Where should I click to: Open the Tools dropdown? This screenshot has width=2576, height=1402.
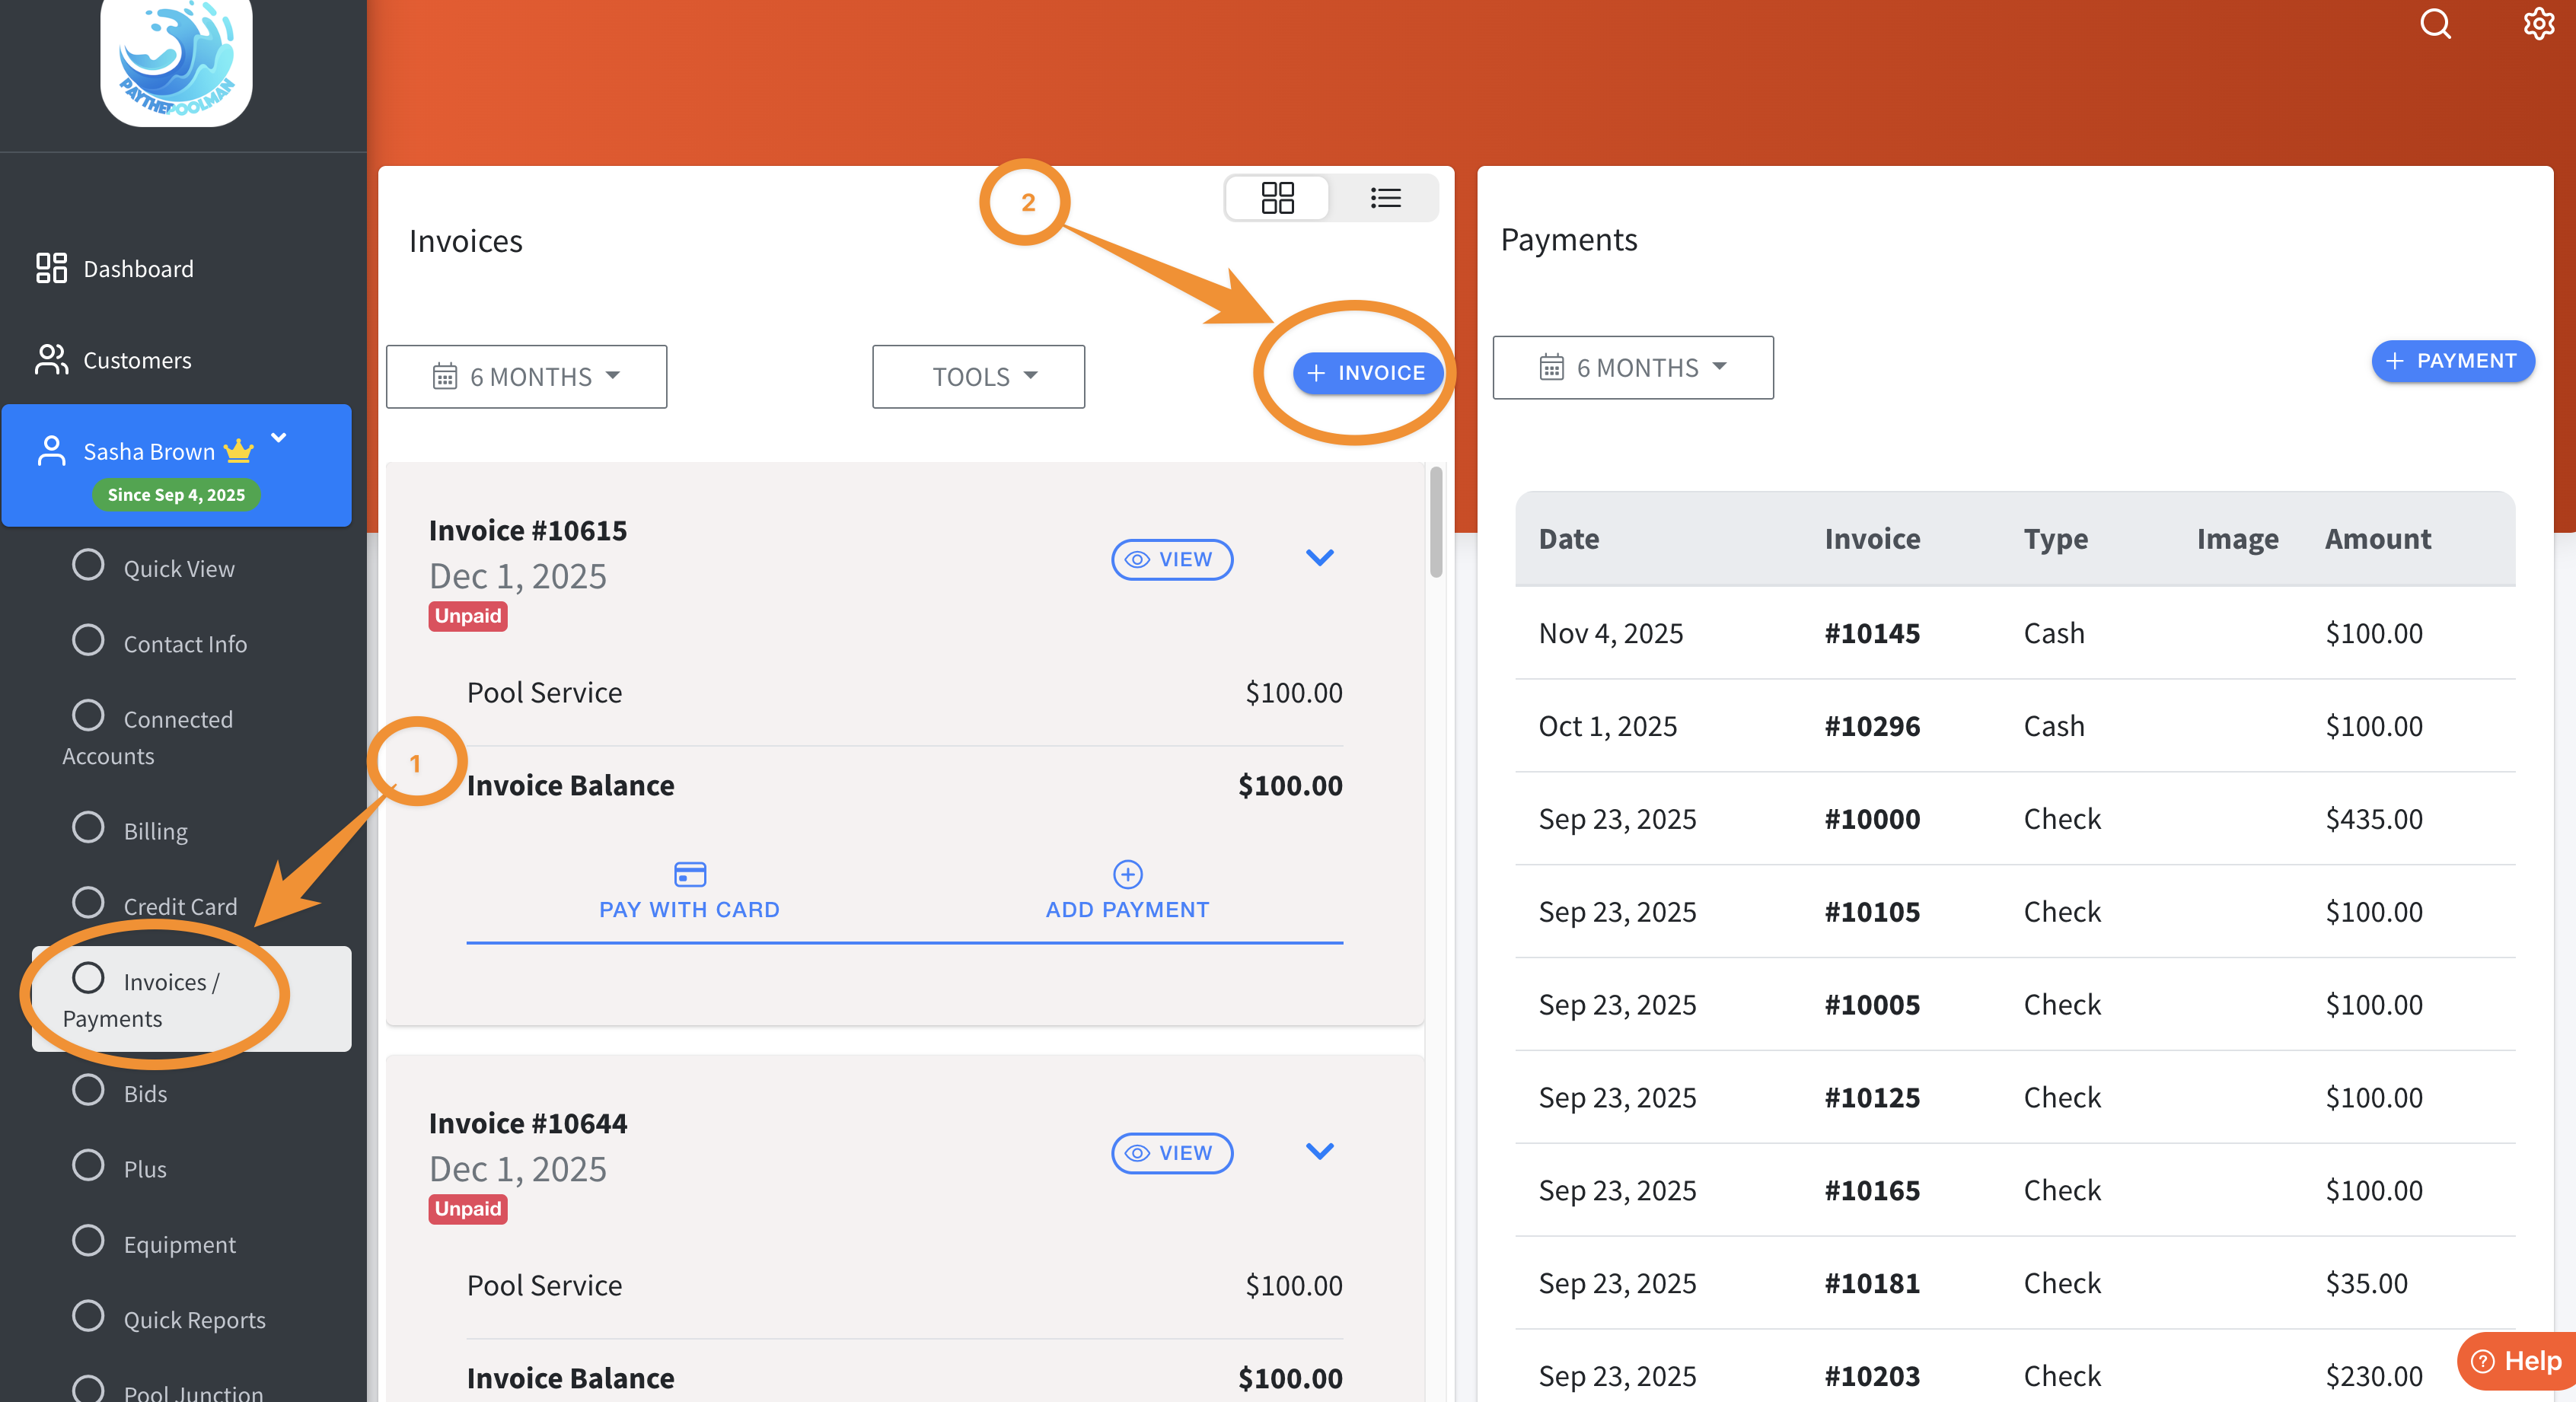click(x=978, y=377)
